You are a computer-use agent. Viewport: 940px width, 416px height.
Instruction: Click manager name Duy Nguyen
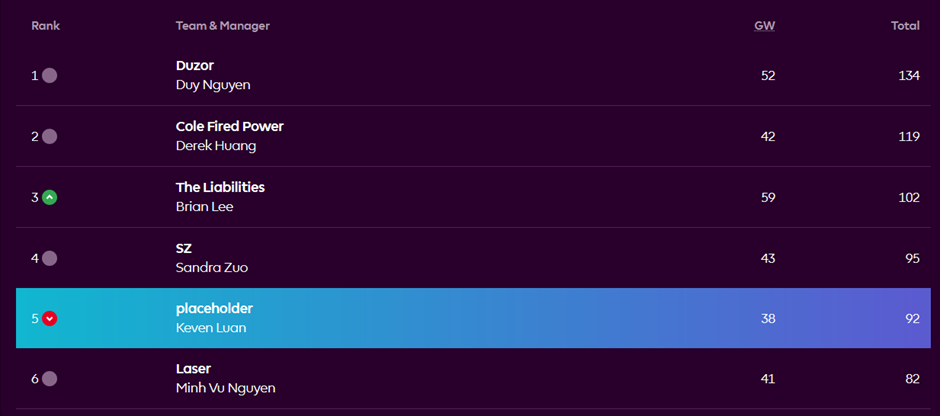point(213,85)
